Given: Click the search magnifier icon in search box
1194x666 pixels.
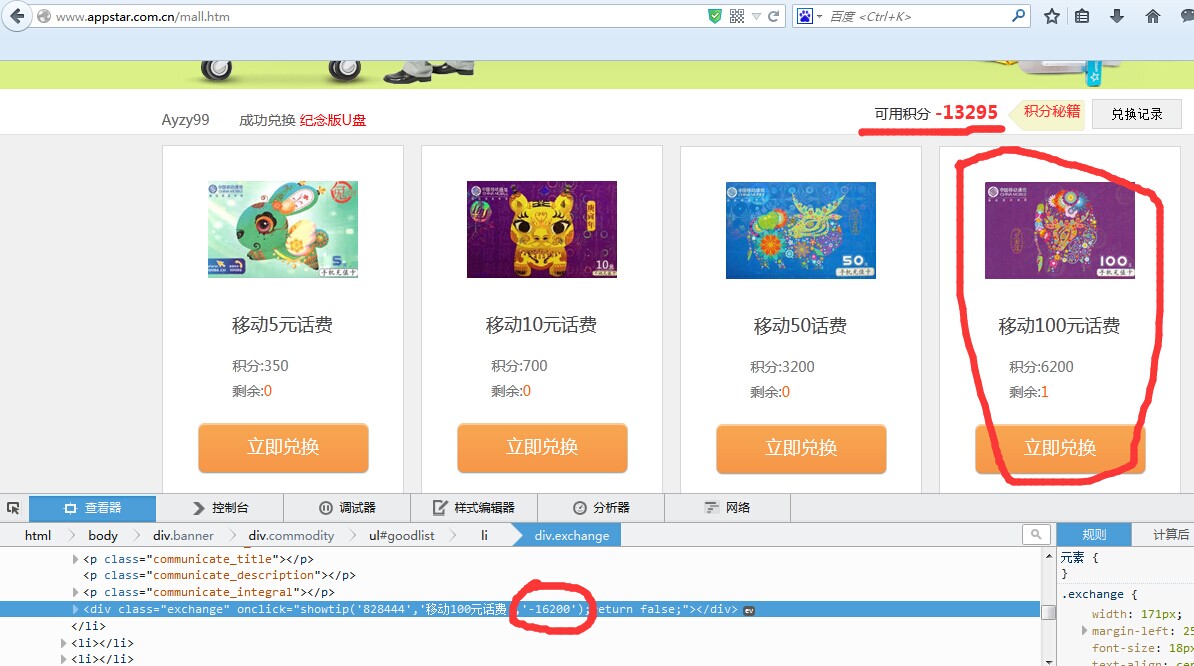Looking at the screenshot, I should coord(1018,16).
